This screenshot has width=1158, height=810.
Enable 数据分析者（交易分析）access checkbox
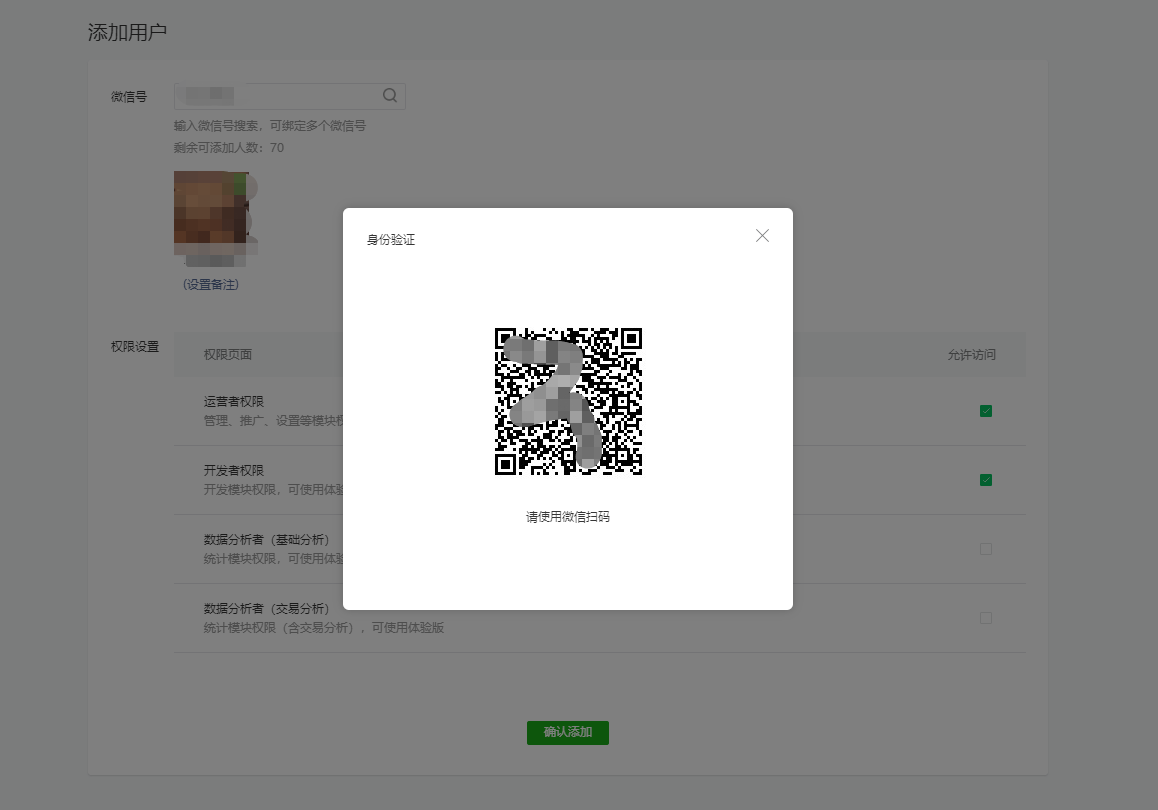[986, 618]
